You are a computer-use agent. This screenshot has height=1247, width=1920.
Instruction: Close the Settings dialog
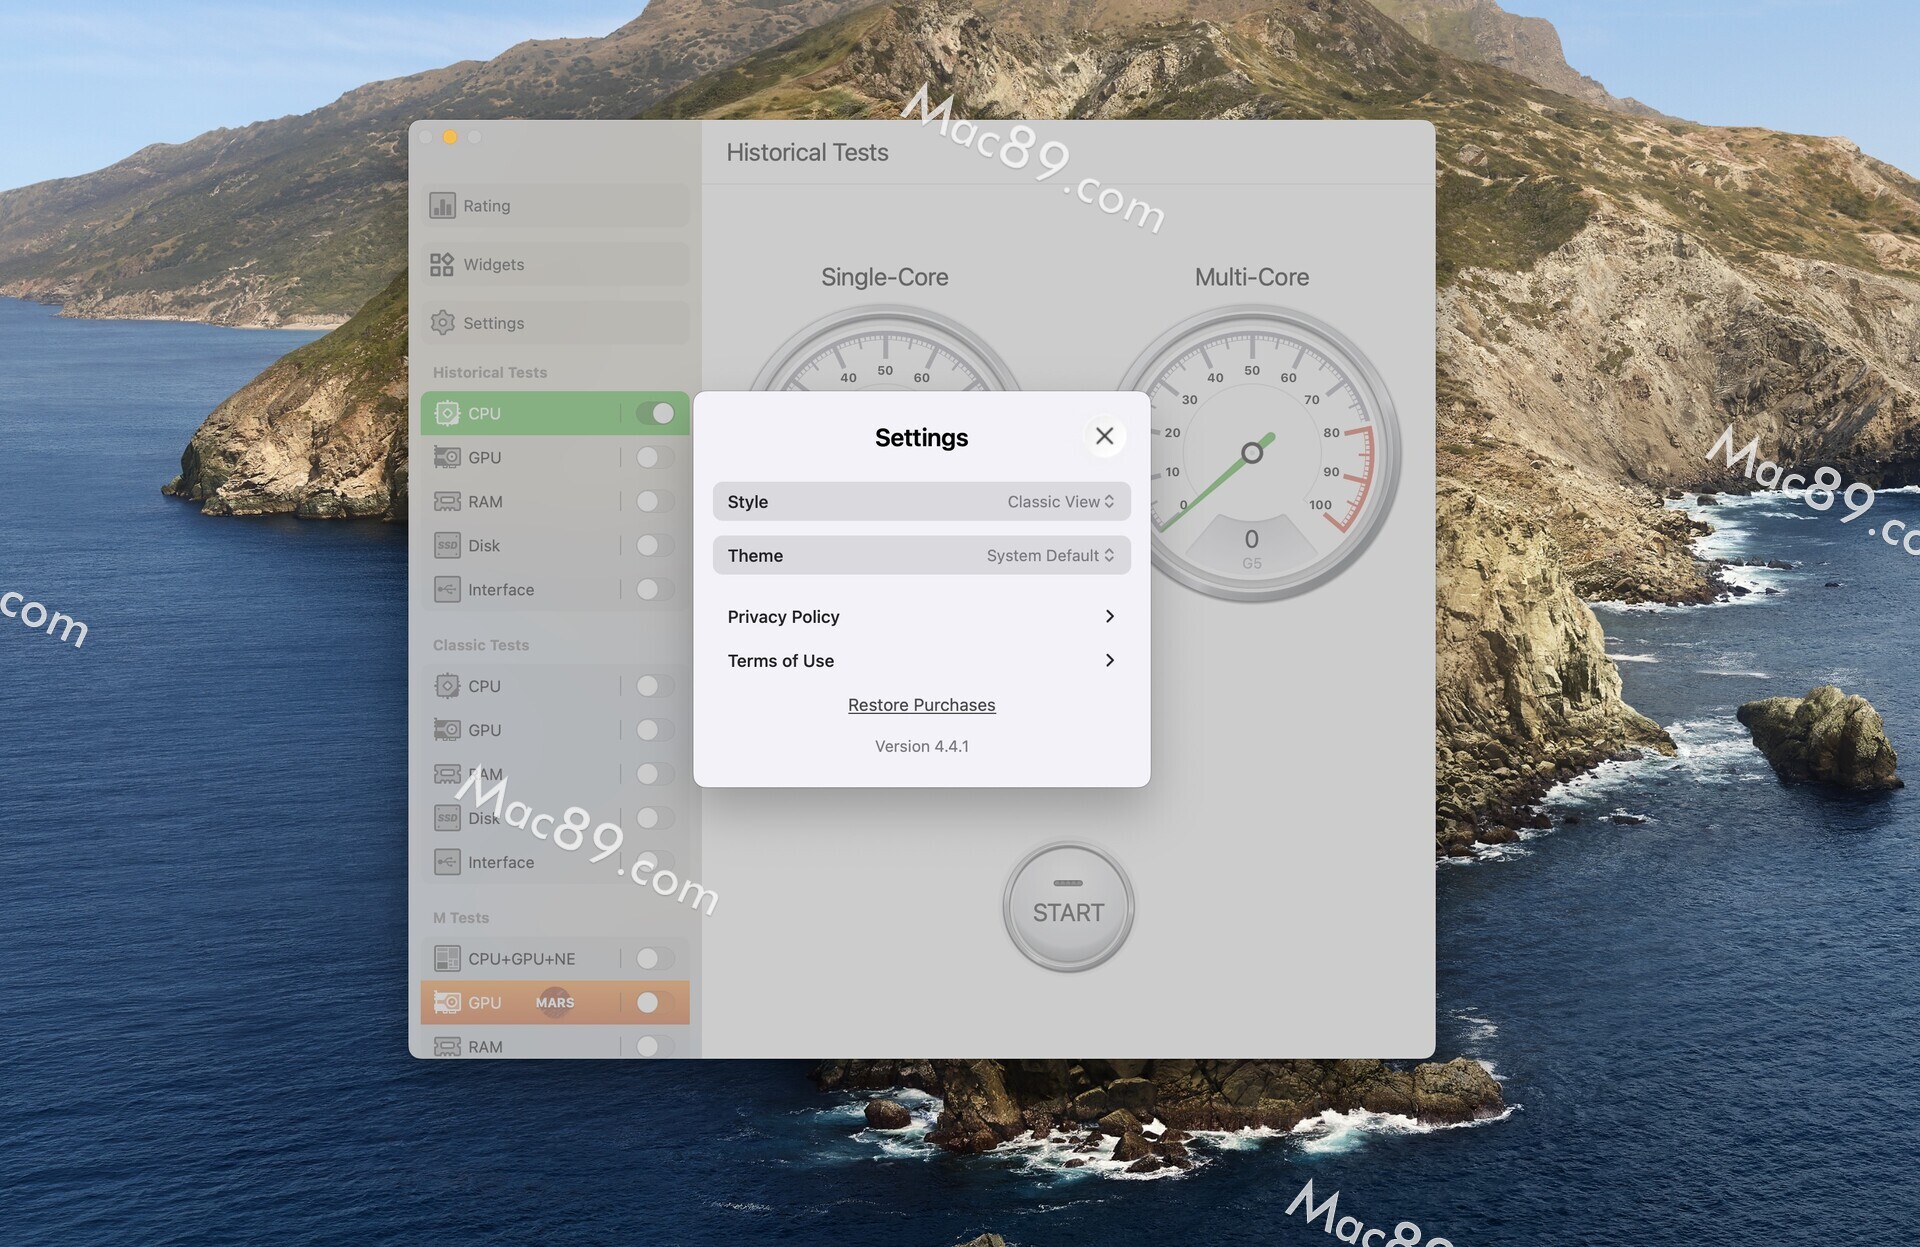(1104, 437)
